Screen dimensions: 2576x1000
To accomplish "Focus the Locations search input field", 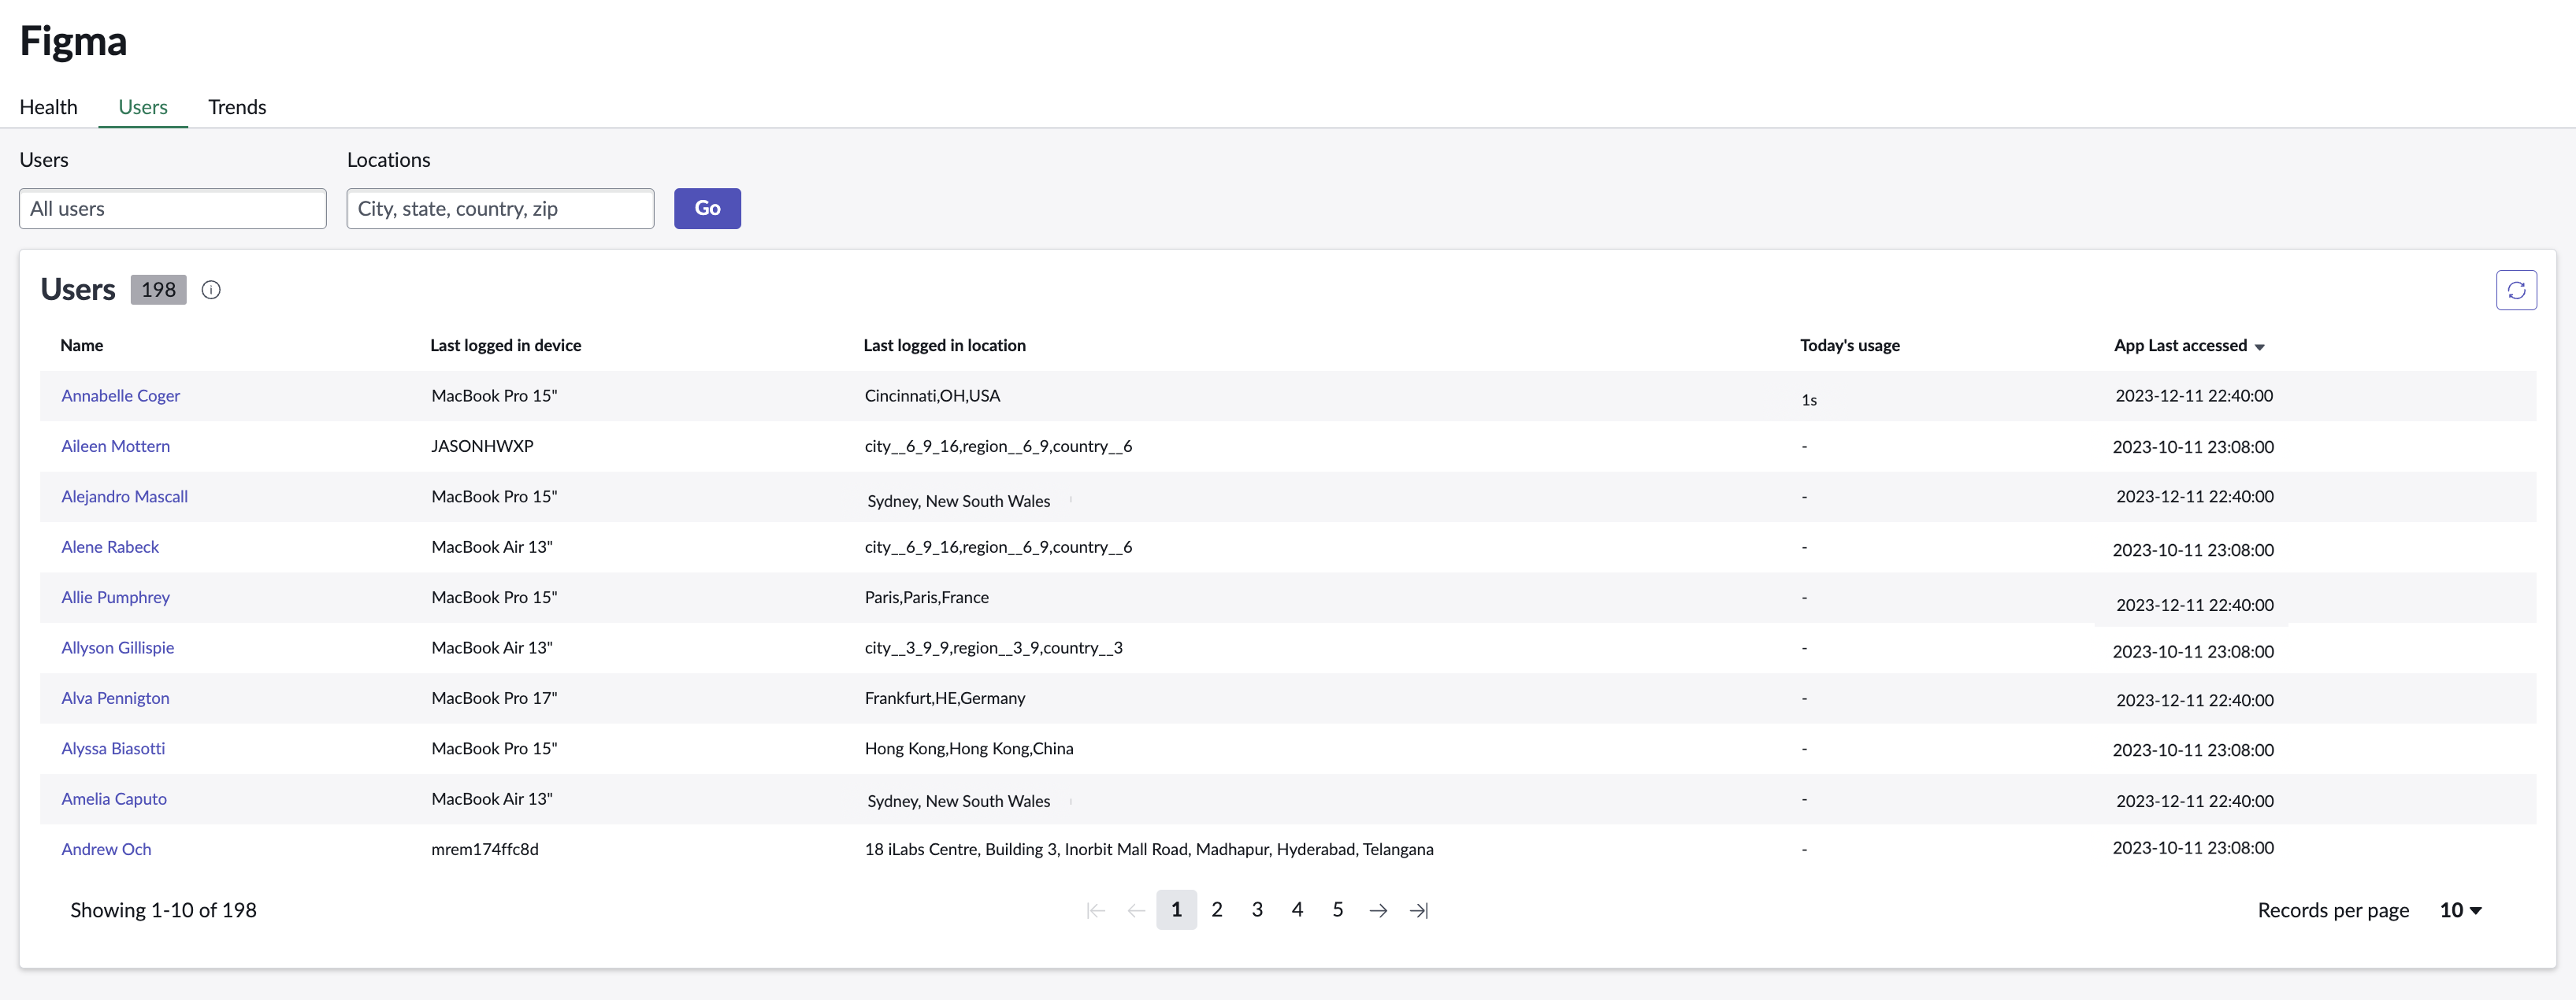I will tap(500, 209).
